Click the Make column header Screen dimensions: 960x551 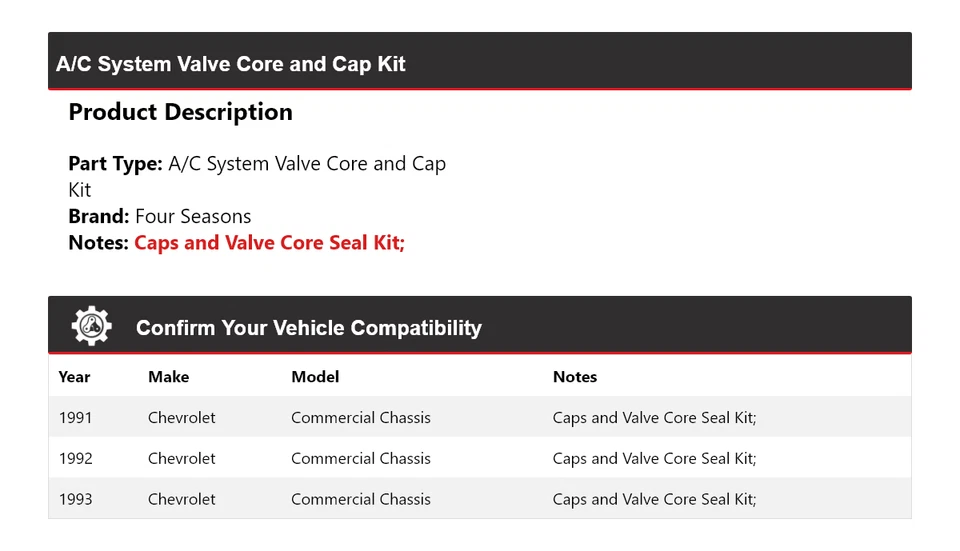[x=168, y=377]
